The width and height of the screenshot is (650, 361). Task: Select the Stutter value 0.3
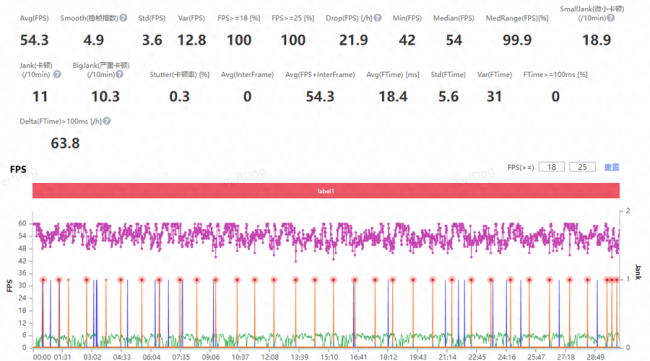(179, 97)
